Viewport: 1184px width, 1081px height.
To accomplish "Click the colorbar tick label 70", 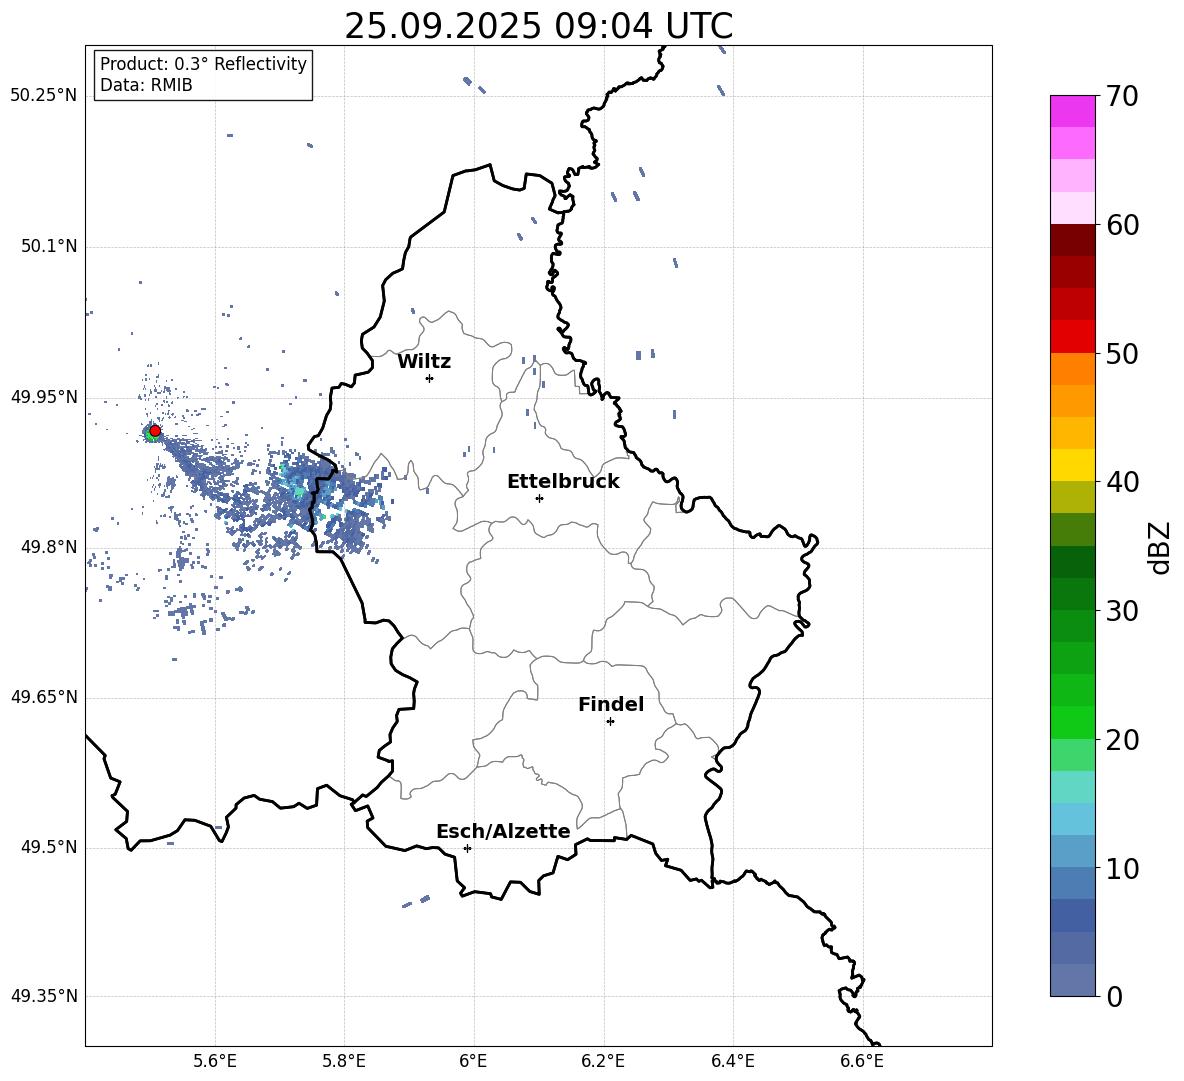I will 1123,96.
